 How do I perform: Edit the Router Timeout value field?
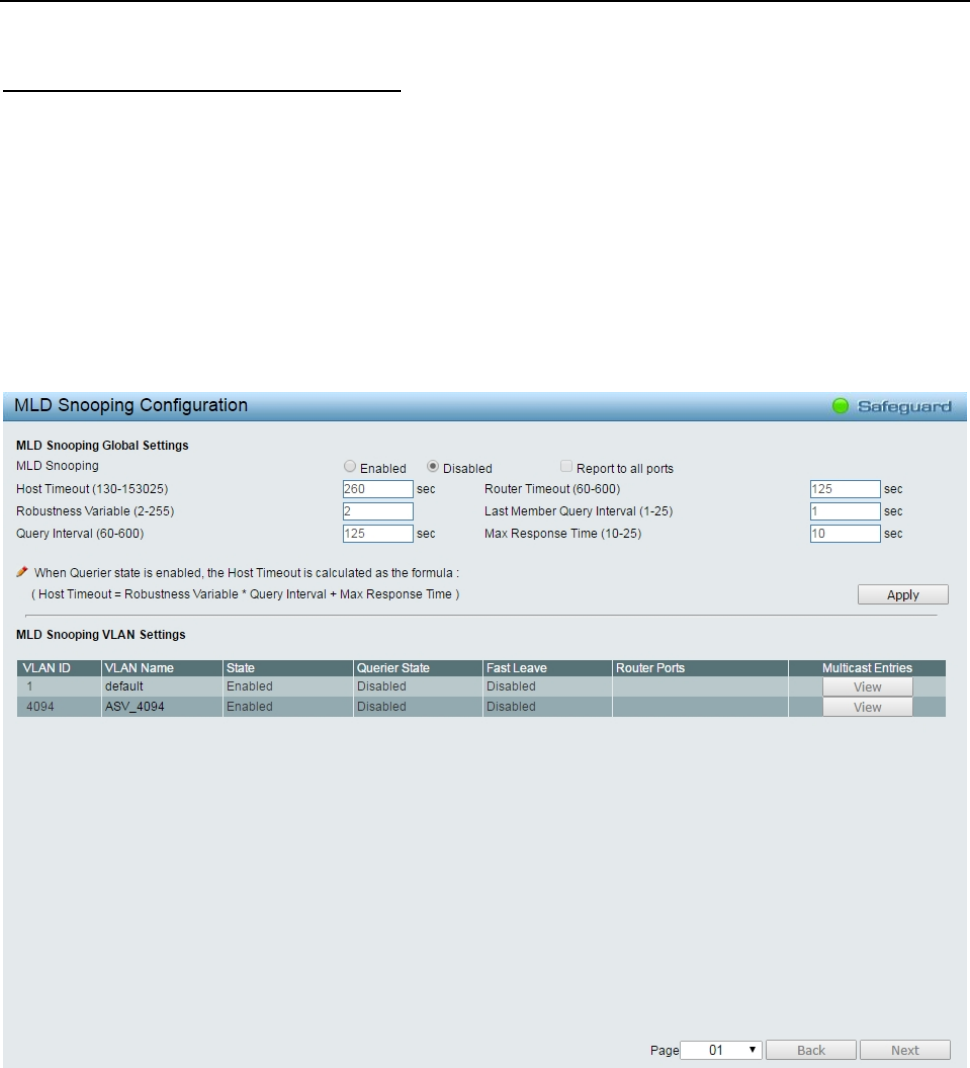[x=845, y=489]
